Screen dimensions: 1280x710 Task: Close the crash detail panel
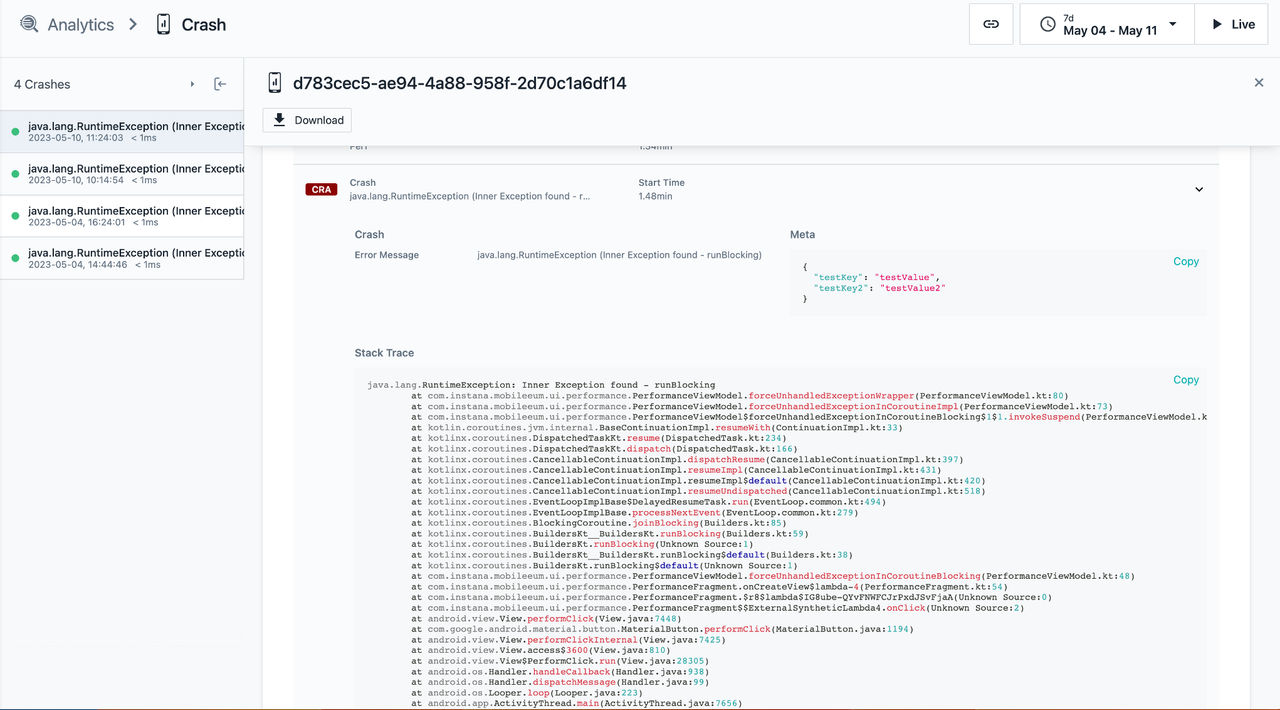pyautogui.click(x=1259, y=83)
